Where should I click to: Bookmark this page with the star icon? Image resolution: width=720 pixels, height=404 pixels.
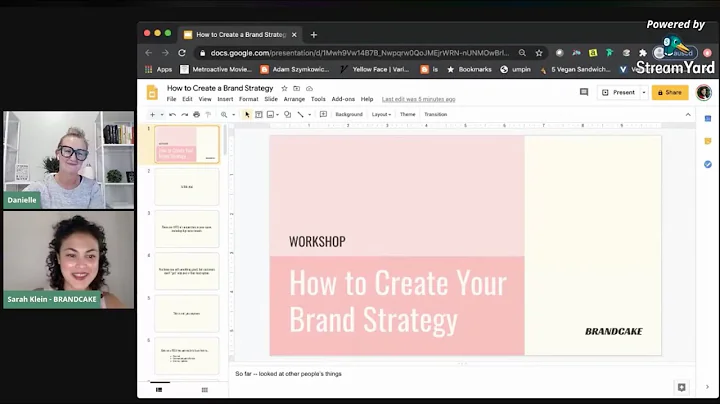click(x=539, y=53)
